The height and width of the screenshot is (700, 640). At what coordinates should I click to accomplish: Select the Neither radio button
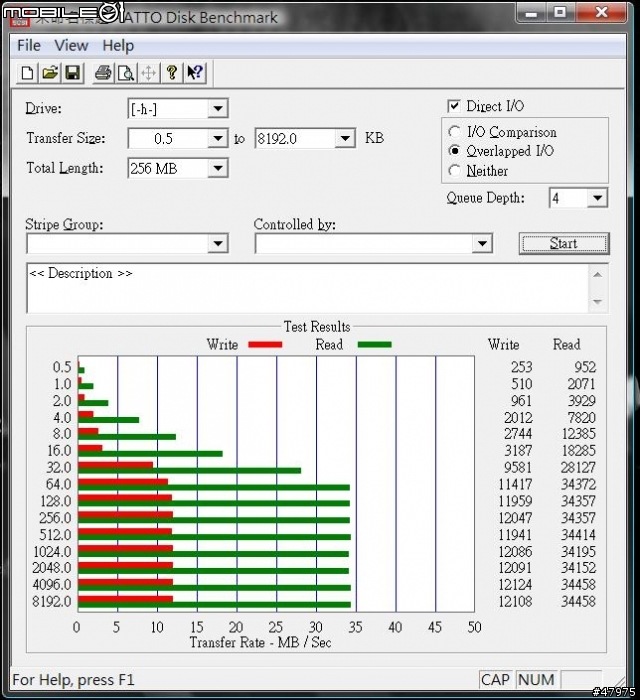click(x=454, y=171)
